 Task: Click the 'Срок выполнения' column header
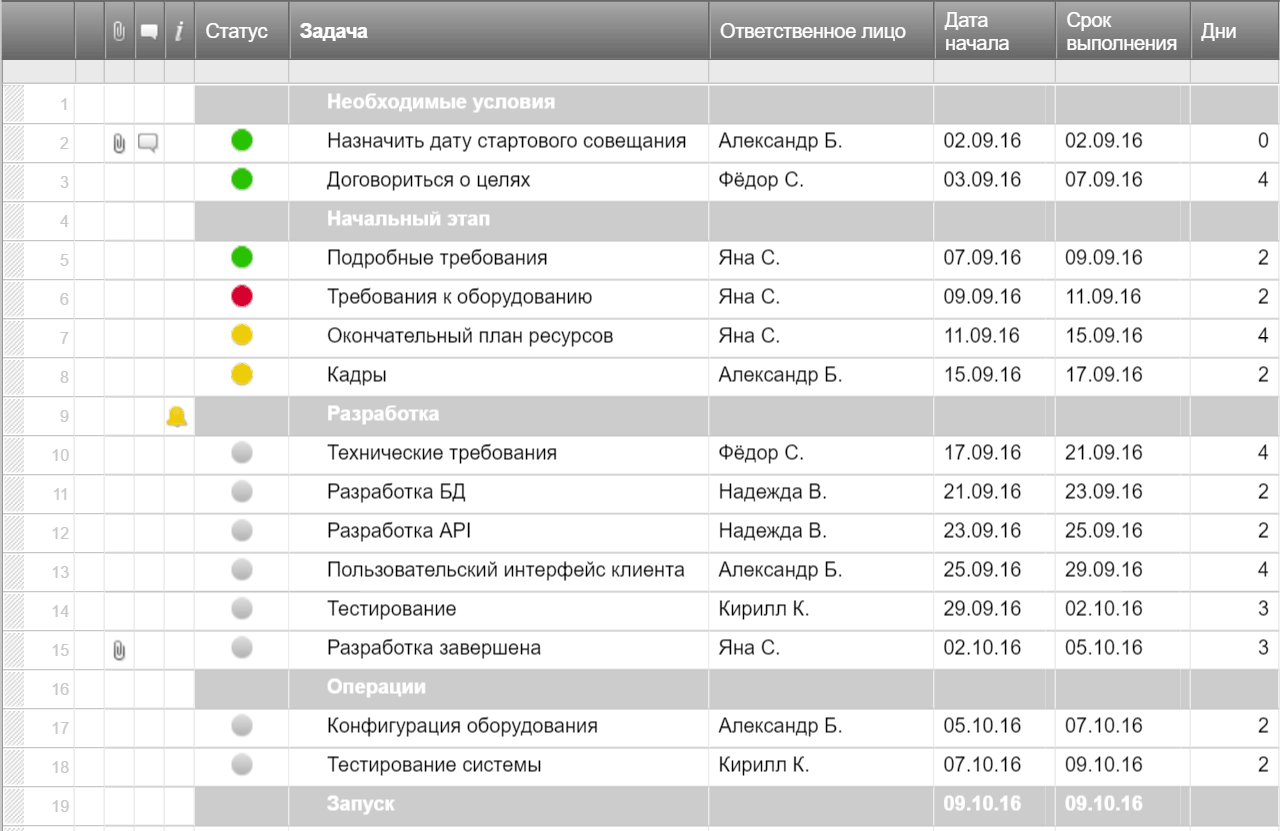pos(1121,32)
